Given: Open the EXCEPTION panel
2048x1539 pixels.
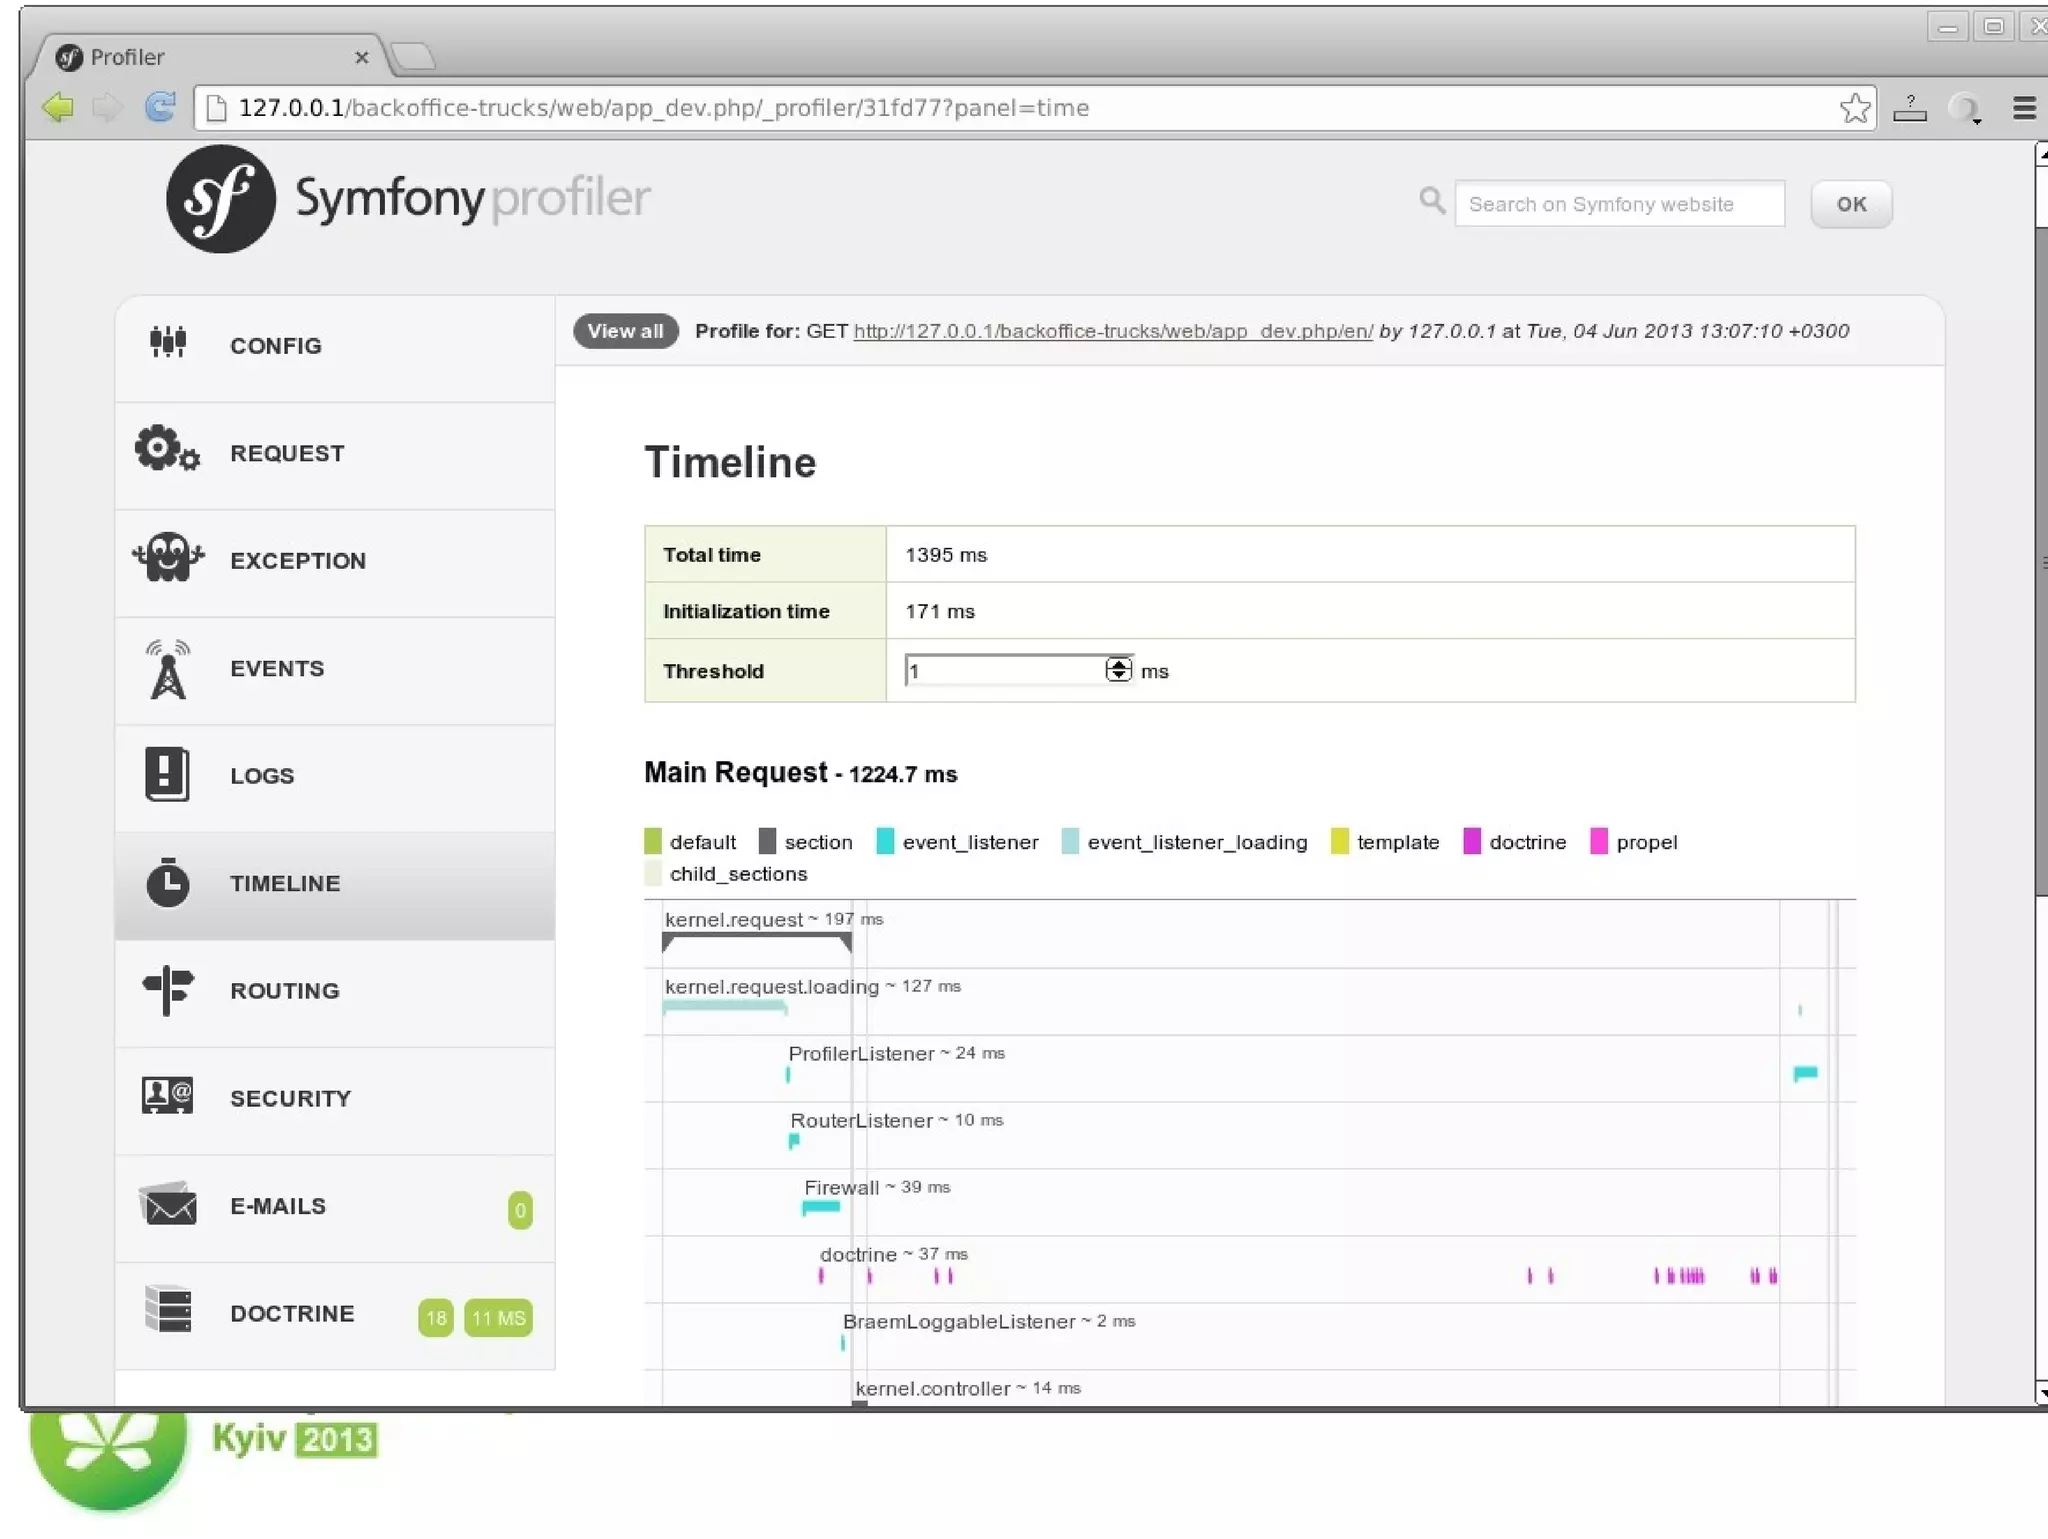Looking at the screenshot, I should click(335, 562).
